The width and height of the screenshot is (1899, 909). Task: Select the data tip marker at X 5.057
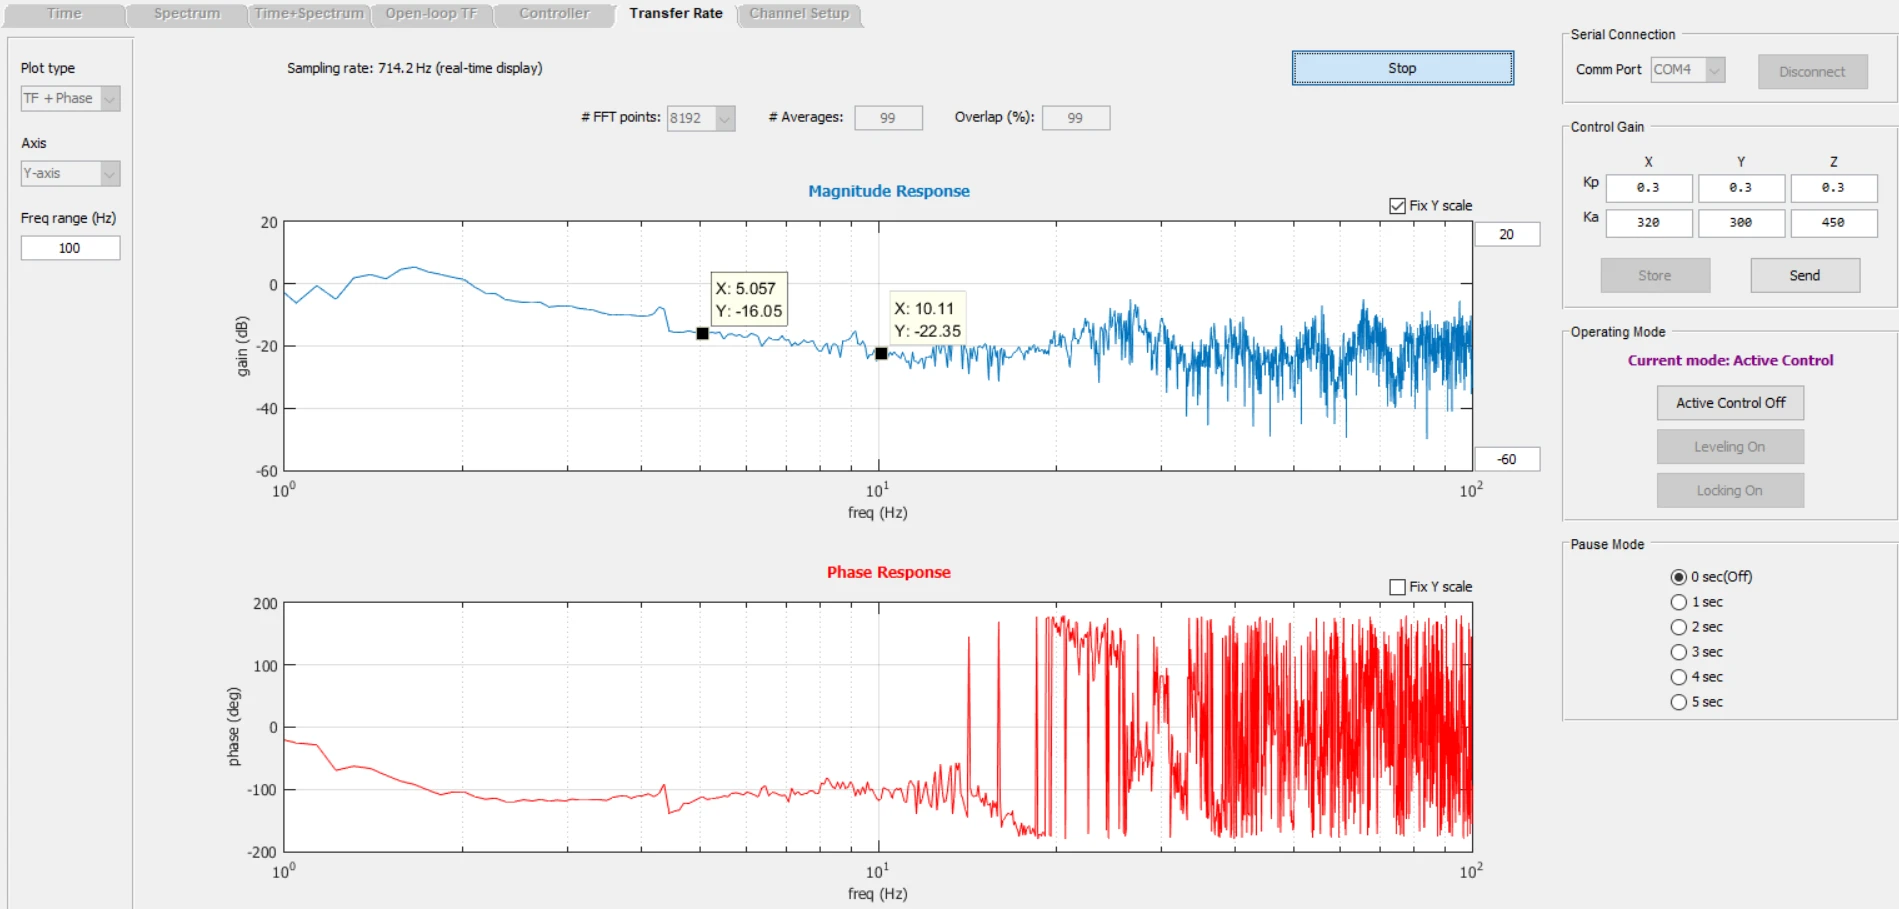[x=702, y=333]
